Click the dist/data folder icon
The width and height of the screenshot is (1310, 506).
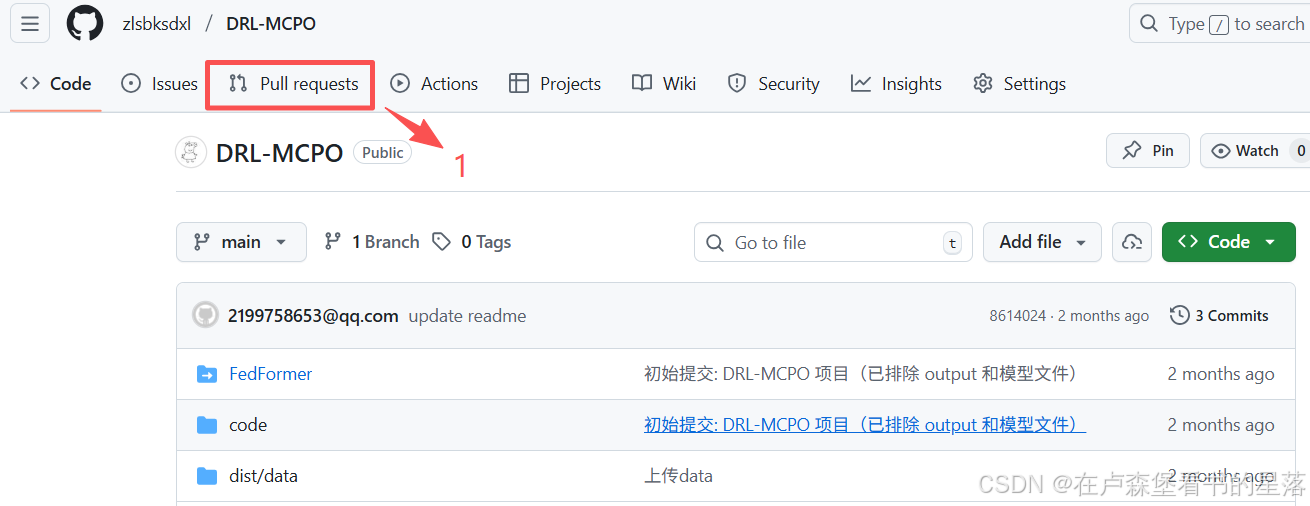[207, 476]
